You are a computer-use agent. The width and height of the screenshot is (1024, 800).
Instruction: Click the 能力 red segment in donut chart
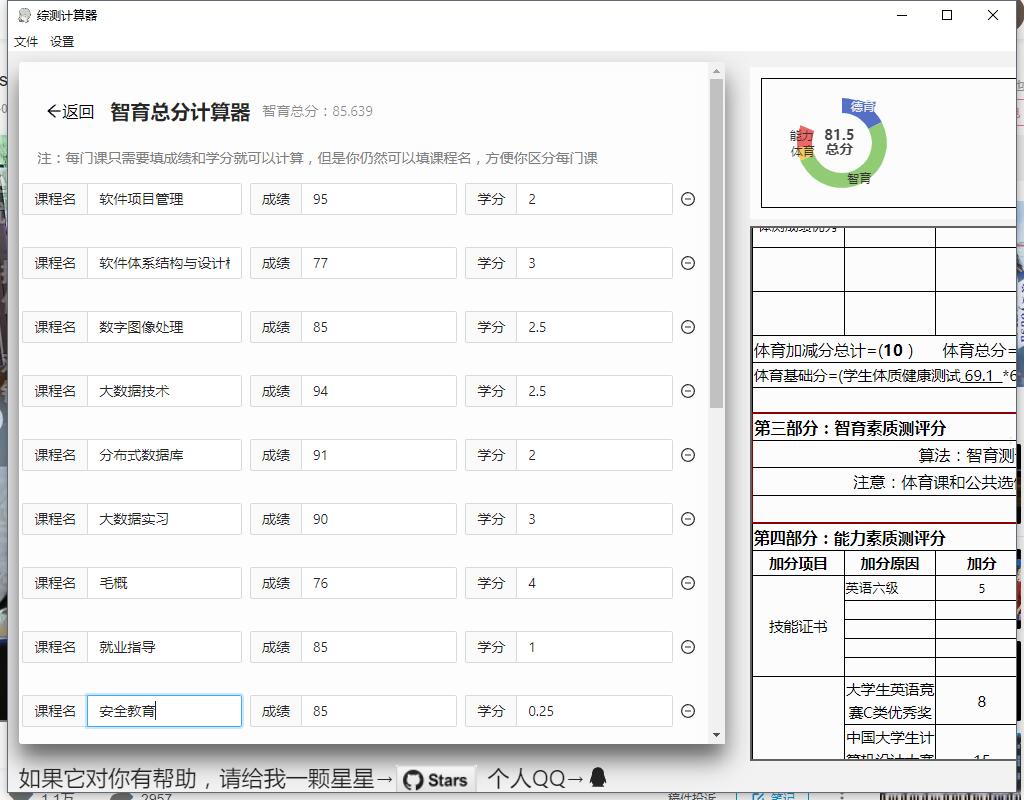(805, 136)
